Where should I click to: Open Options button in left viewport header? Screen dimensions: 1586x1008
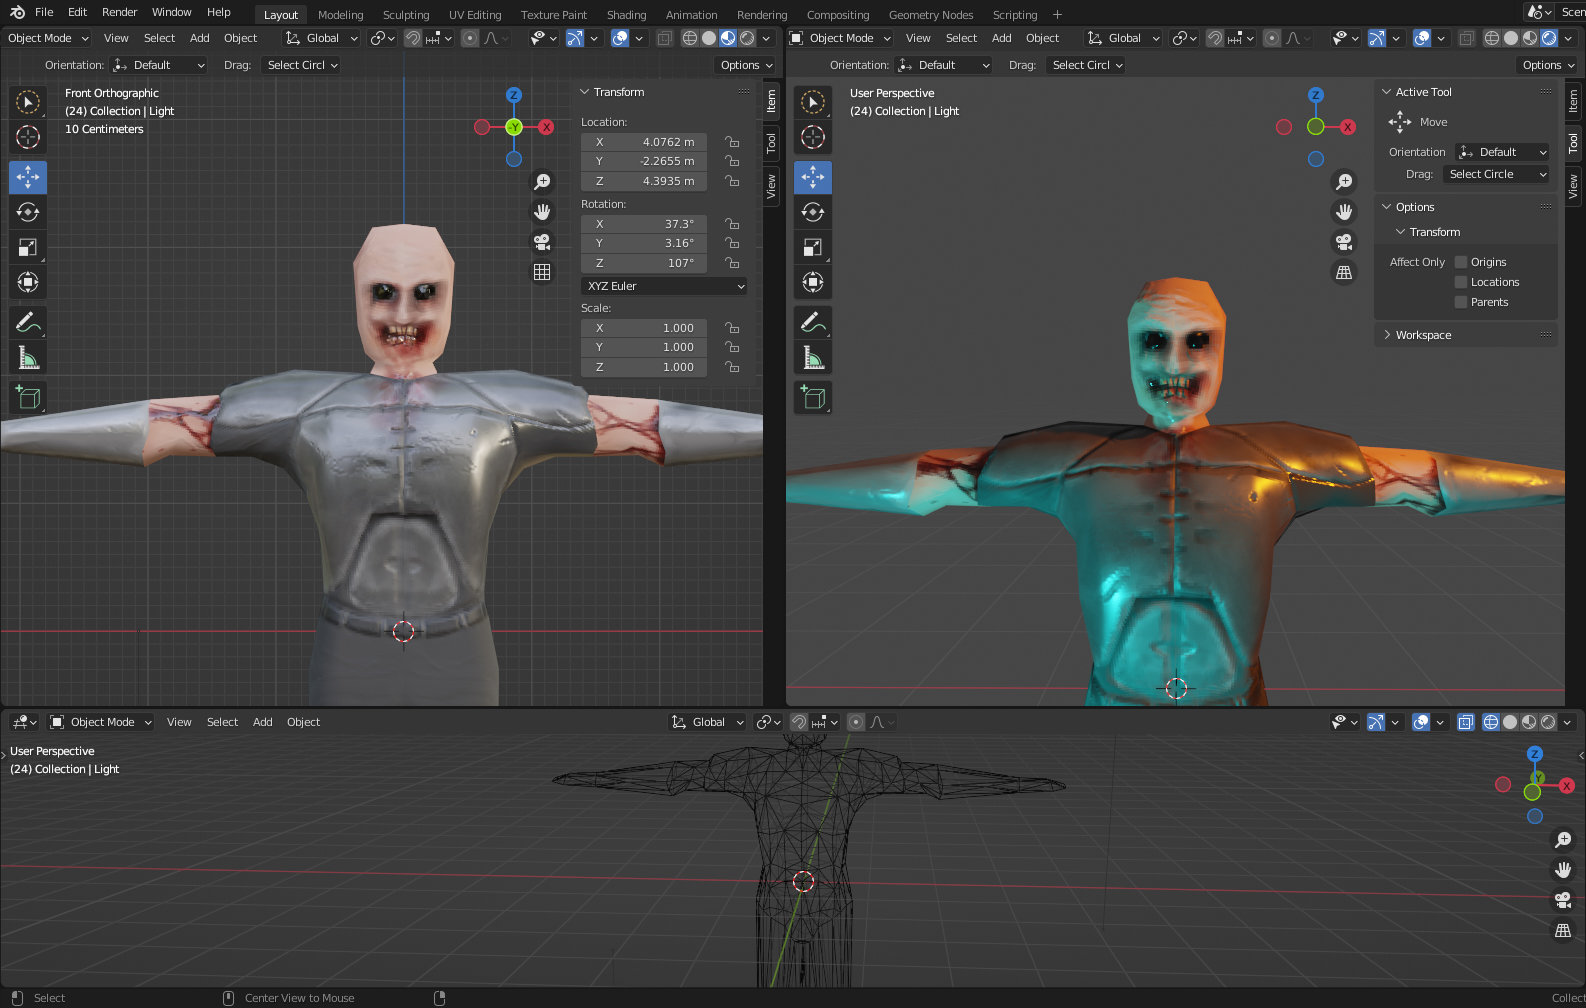pyautogui.click(x=746, y=65)
